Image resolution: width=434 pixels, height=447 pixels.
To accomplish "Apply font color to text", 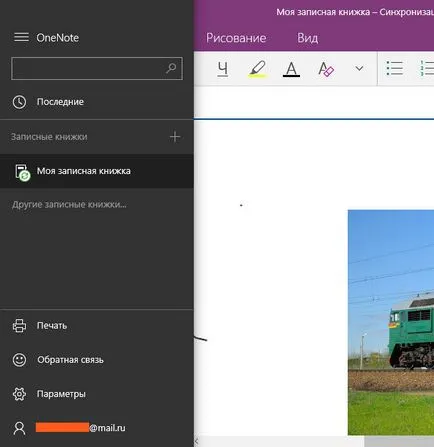I will pos(291,69).
